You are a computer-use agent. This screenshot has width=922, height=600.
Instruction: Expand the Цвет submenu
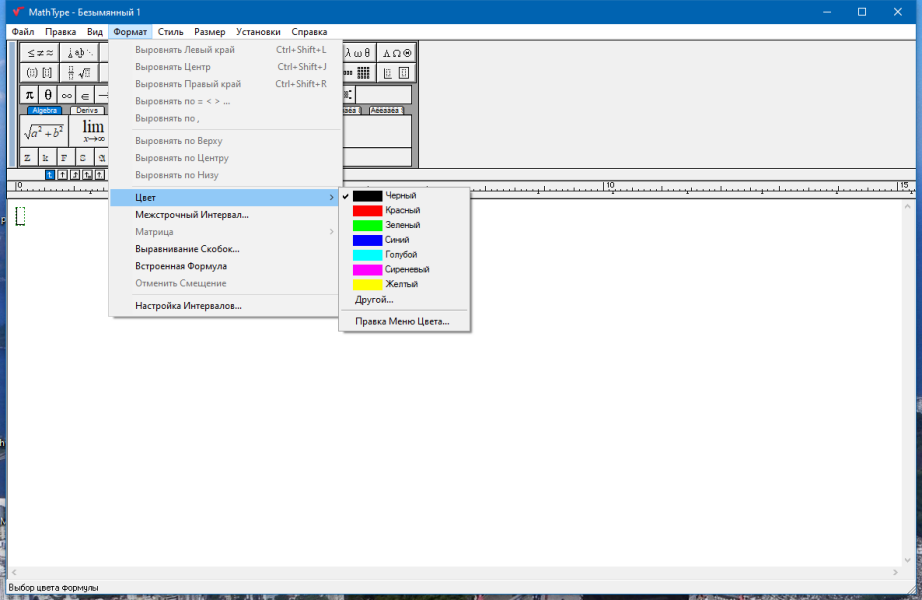point(225,198)
